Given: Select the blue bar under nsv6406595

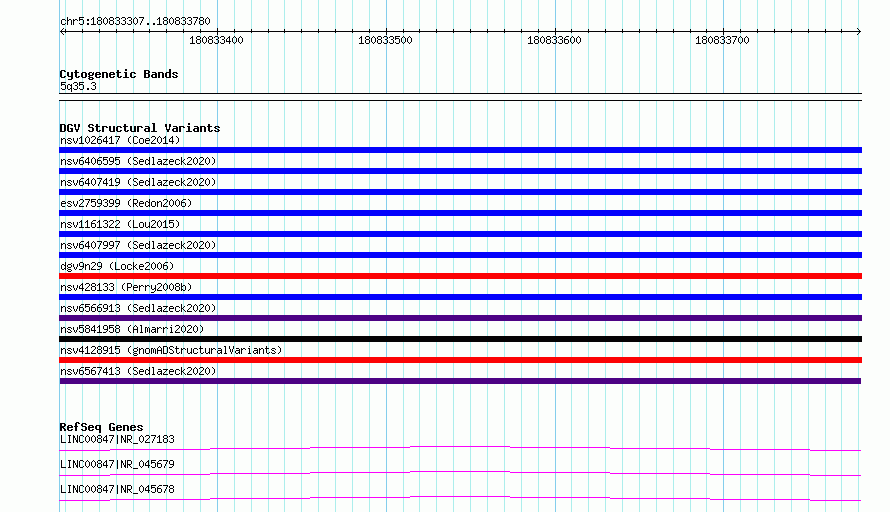Looking at the screenshot, I should pos(460,171).
